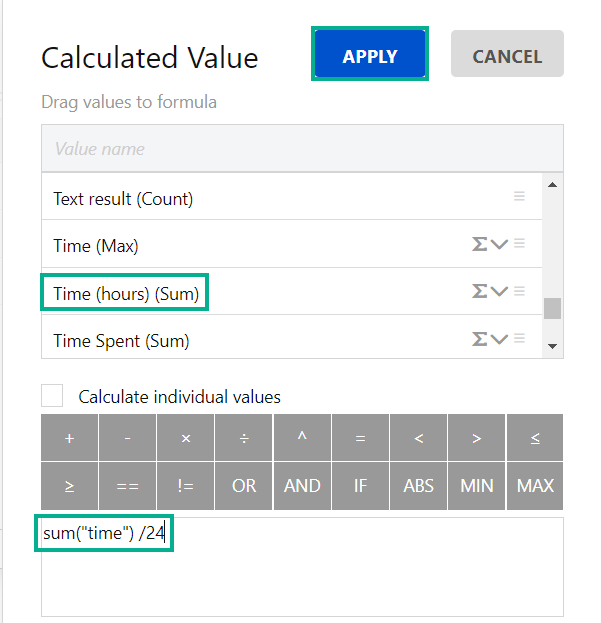Insert the multiplication operator
The image size is (601, 623).
pos(186,438)
